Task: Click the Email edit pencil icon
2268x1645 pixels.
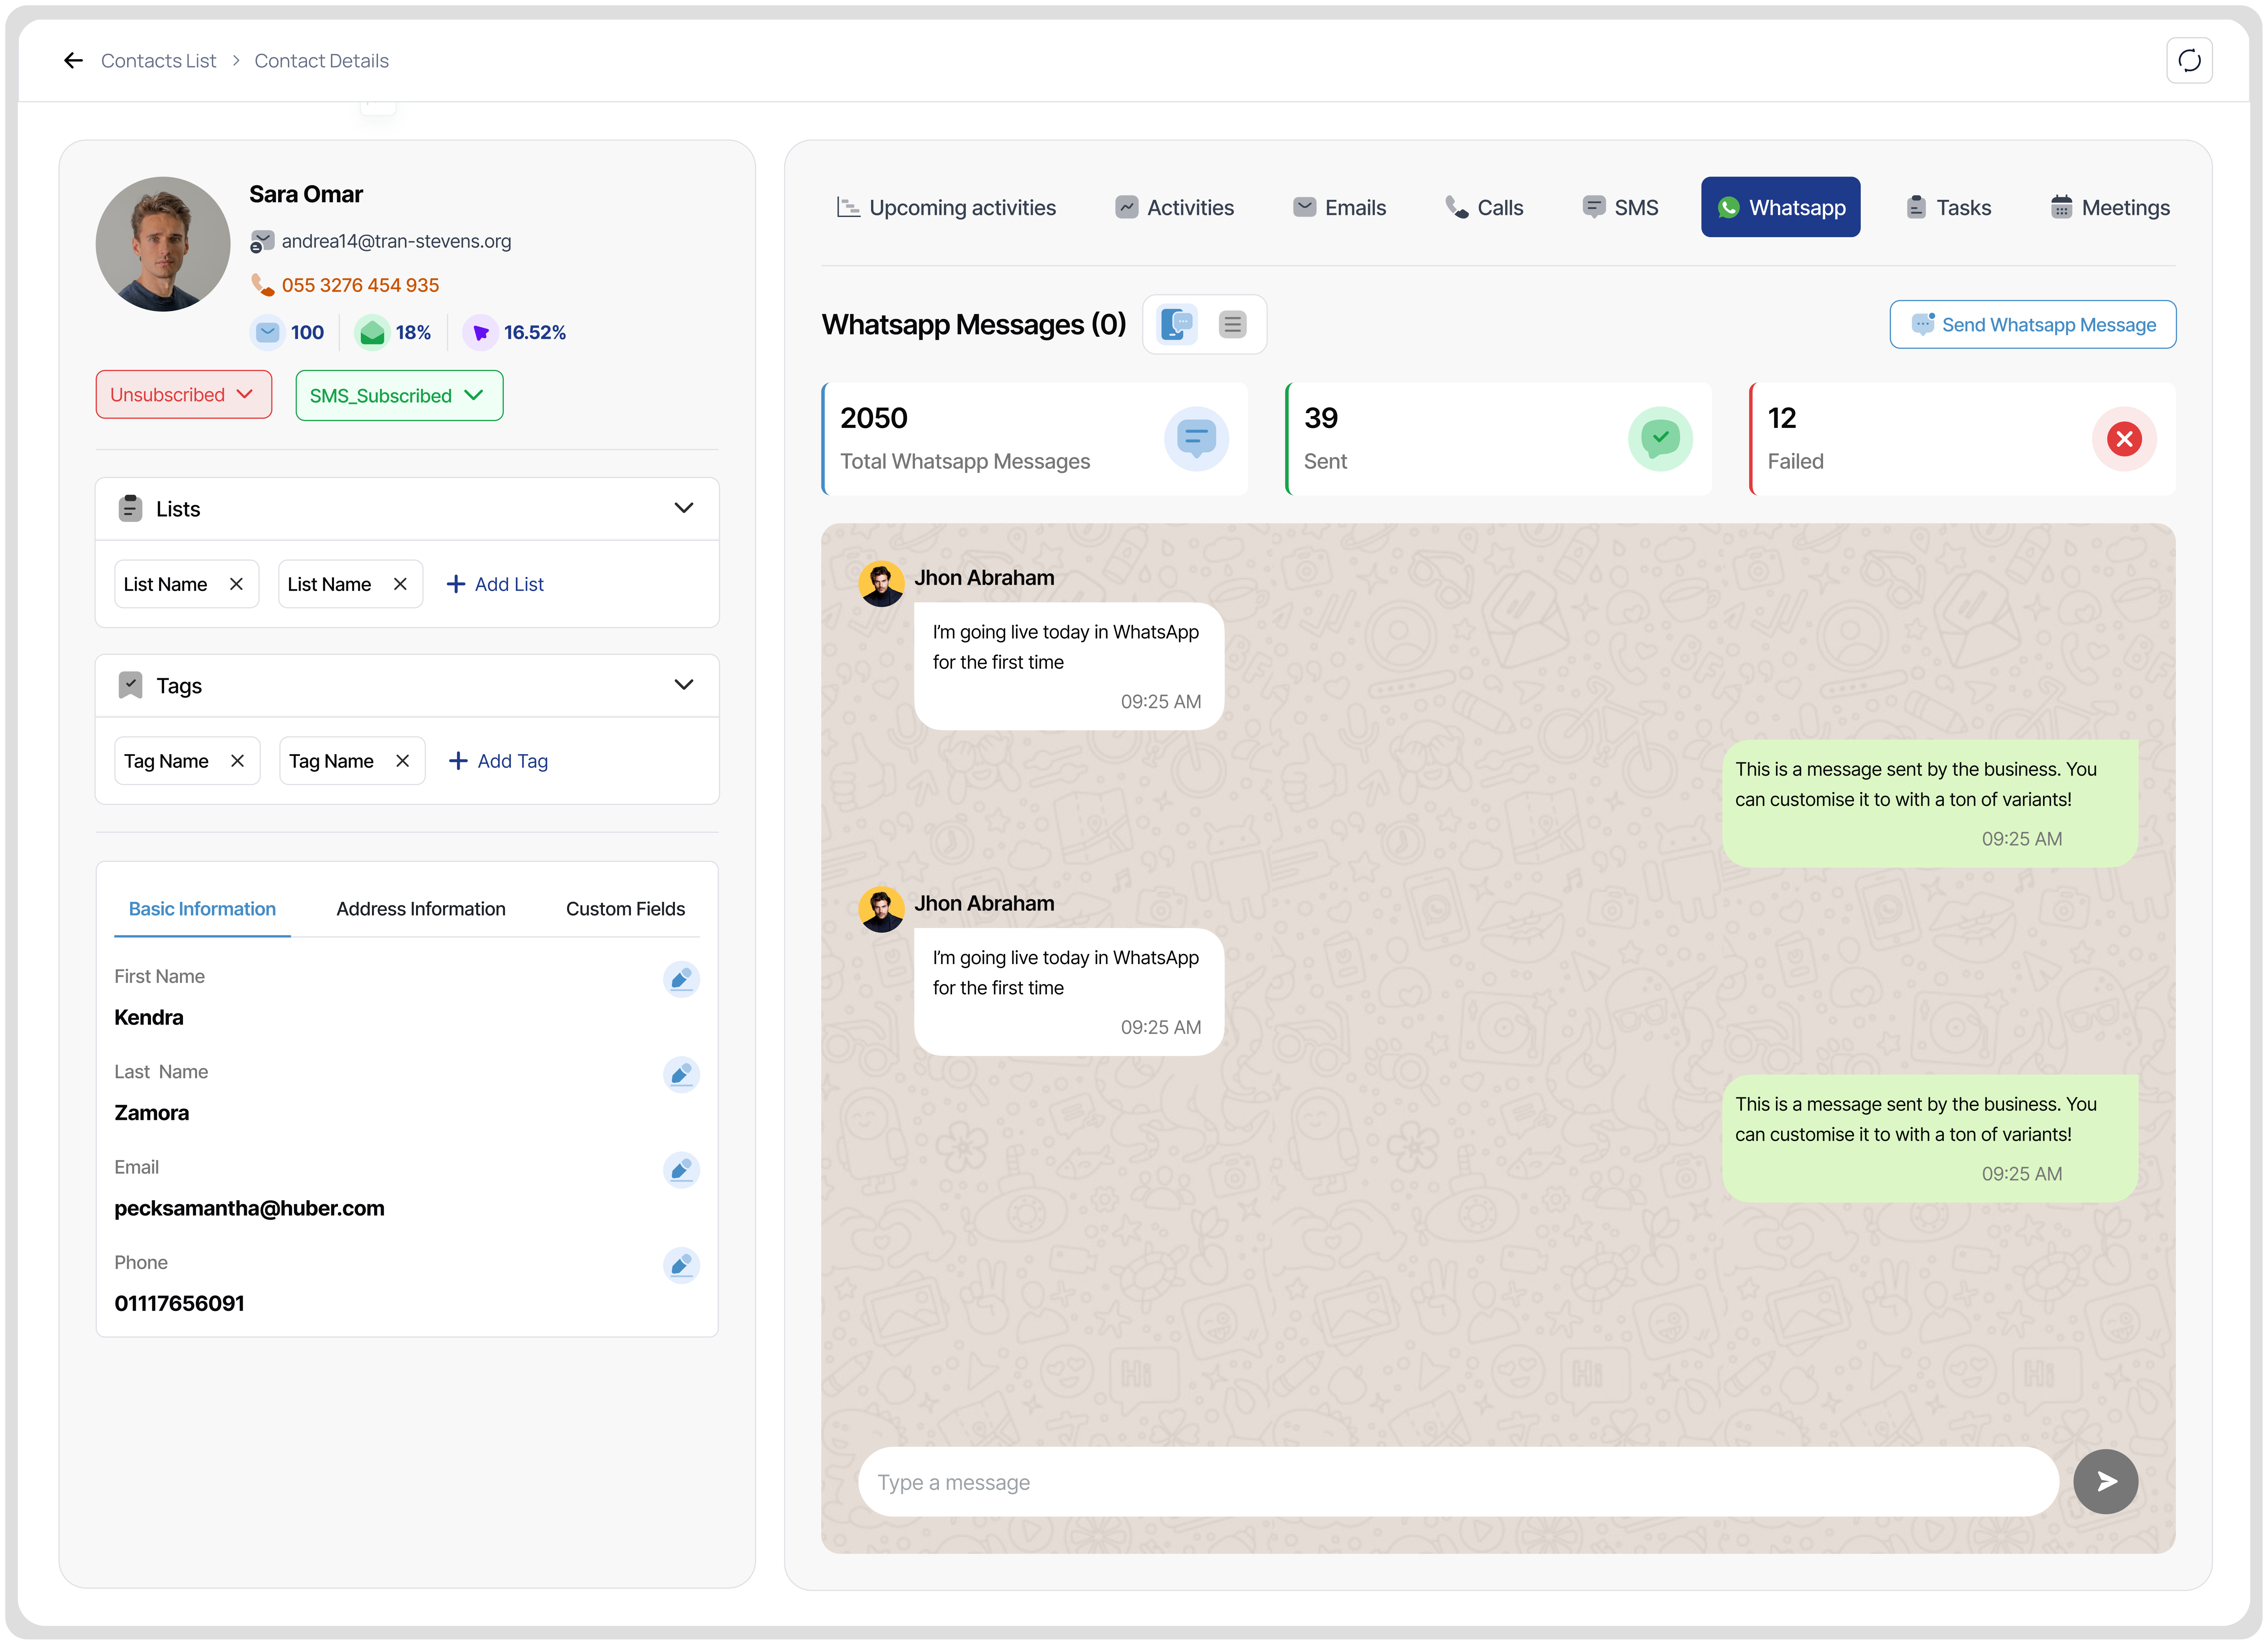Action: pos(681,1170)
